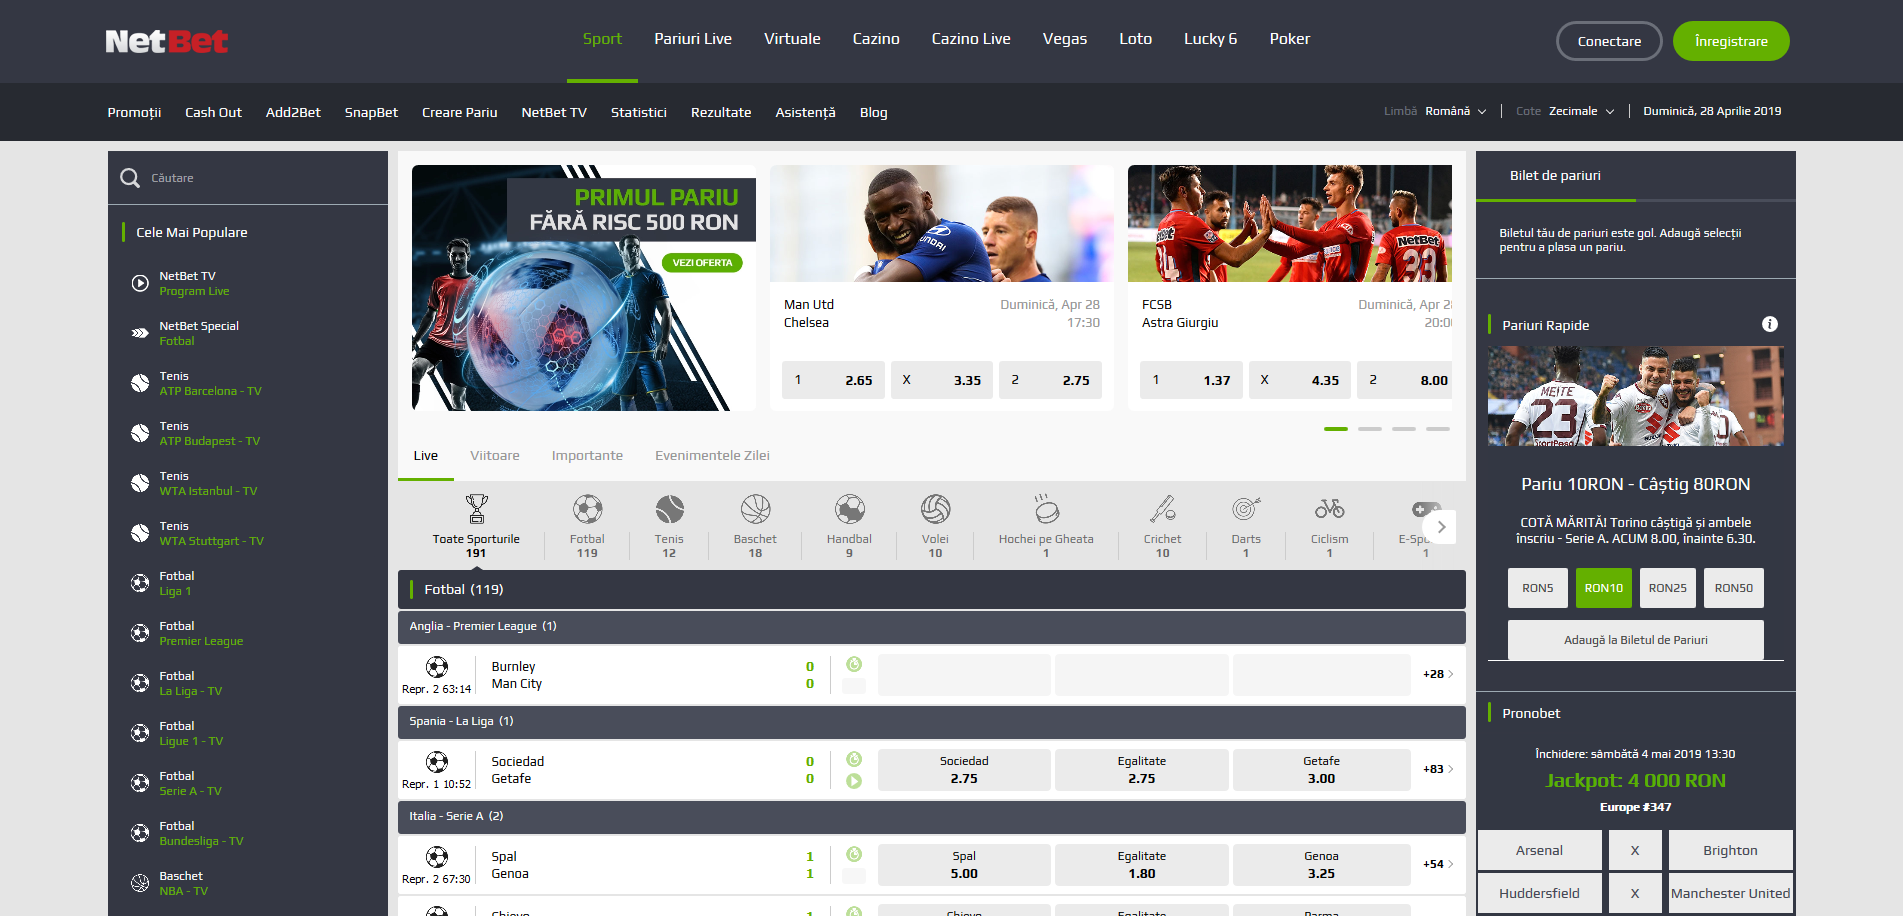Switch to the Importante tab

click(x=587, y=455)
